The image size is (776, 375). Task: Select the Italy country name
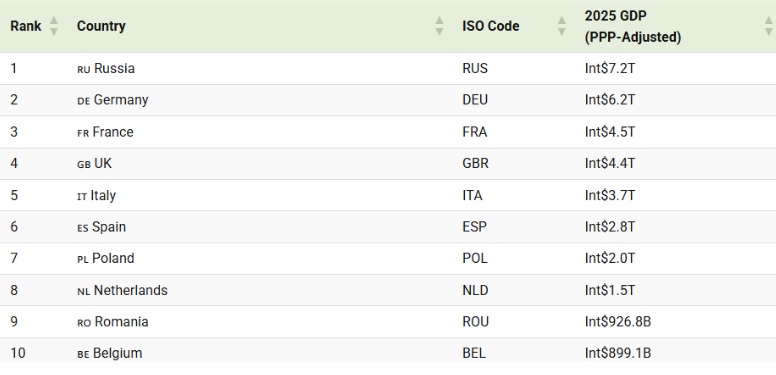click(x=103, y=195)
